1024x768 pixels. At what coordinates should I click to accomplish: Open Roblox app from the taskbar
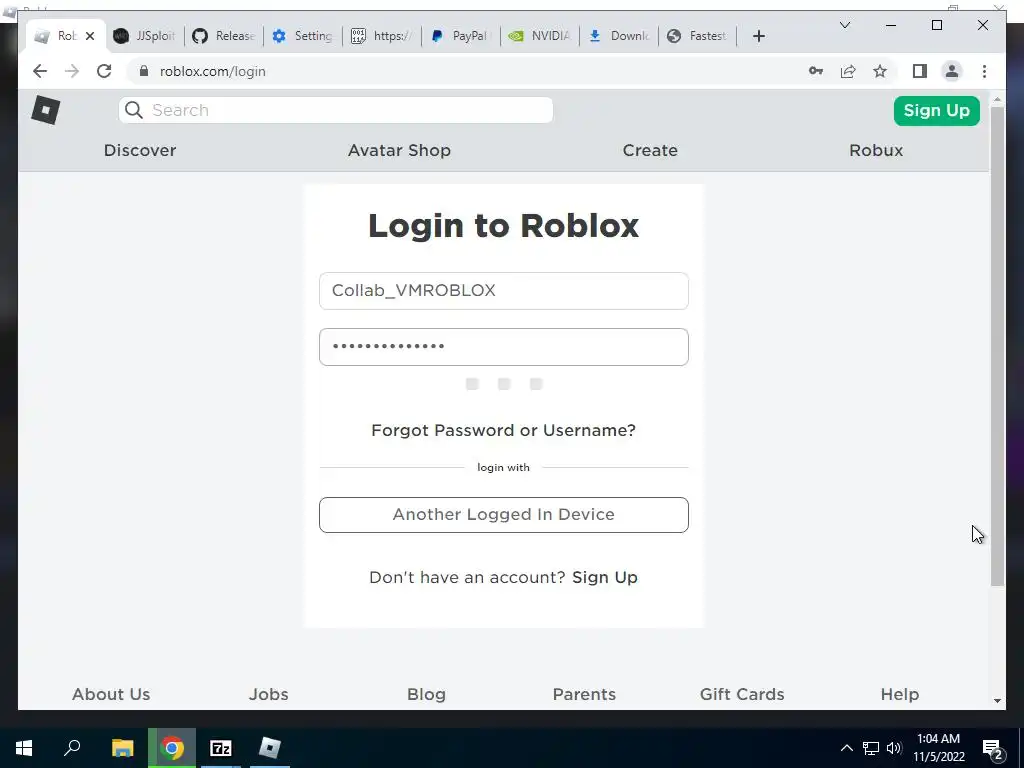pyautogui.click(x=270, y=748)
